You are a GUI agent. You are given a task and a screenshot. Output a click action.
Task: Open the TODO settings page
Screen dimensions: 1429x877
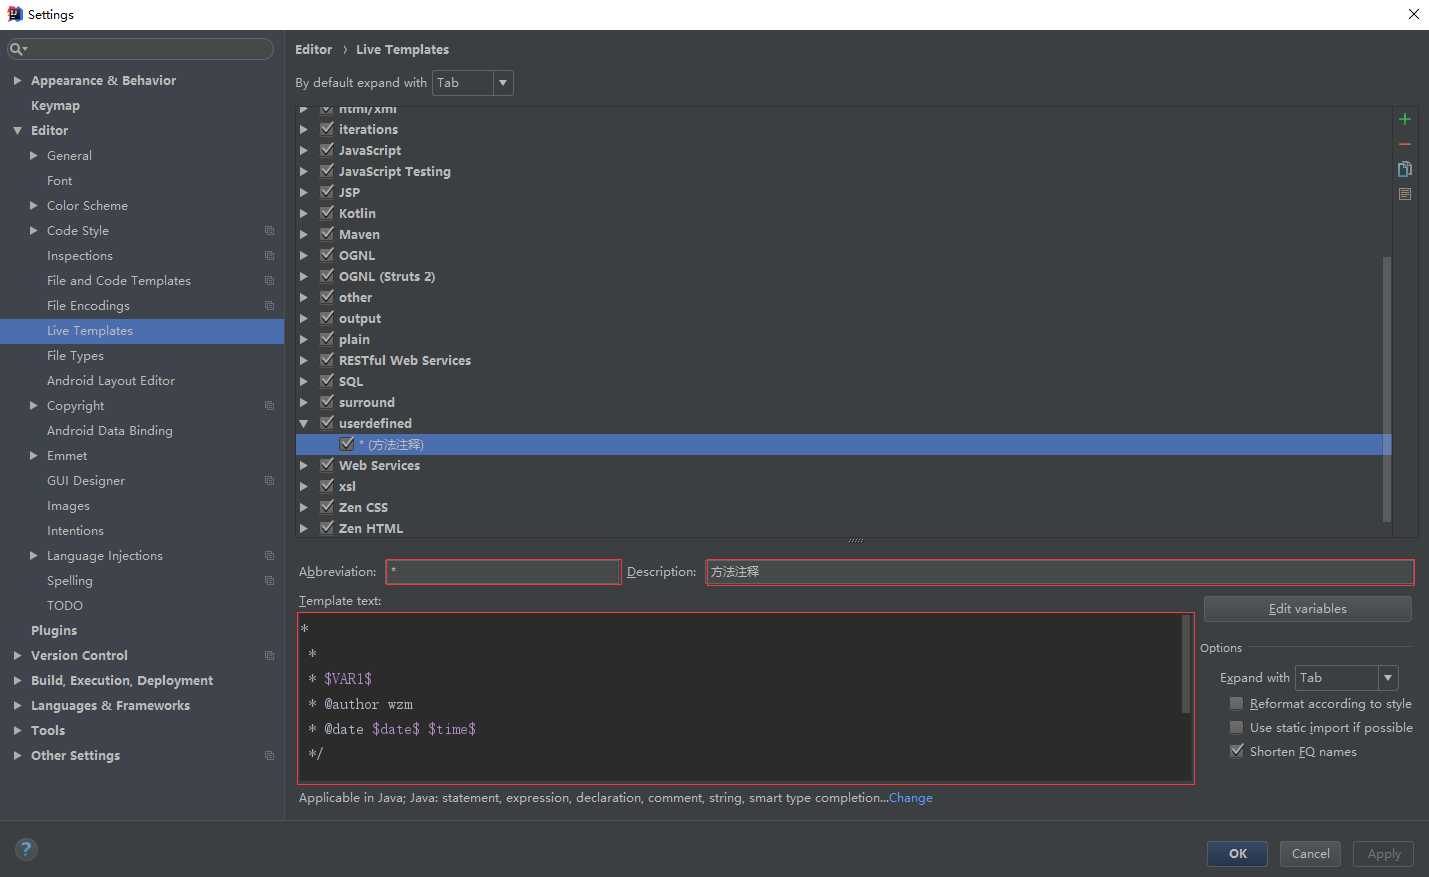pos(65,606)
